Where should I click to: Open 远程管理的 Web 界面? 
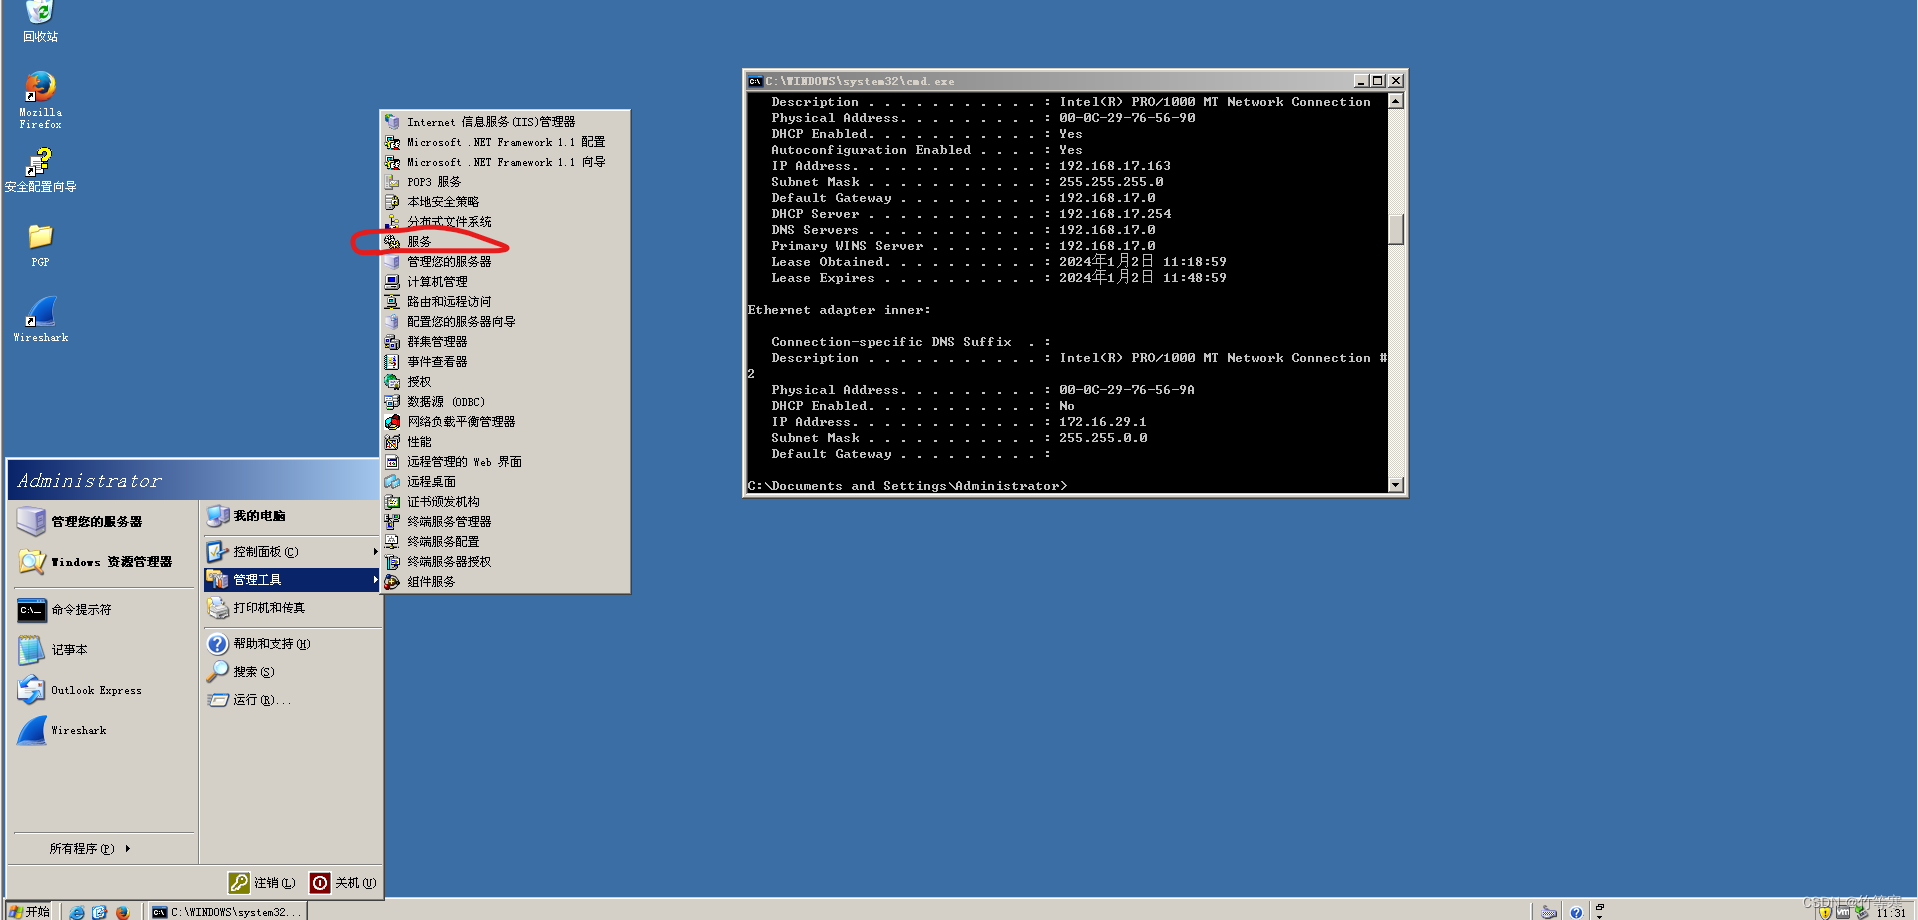point(505,462)
